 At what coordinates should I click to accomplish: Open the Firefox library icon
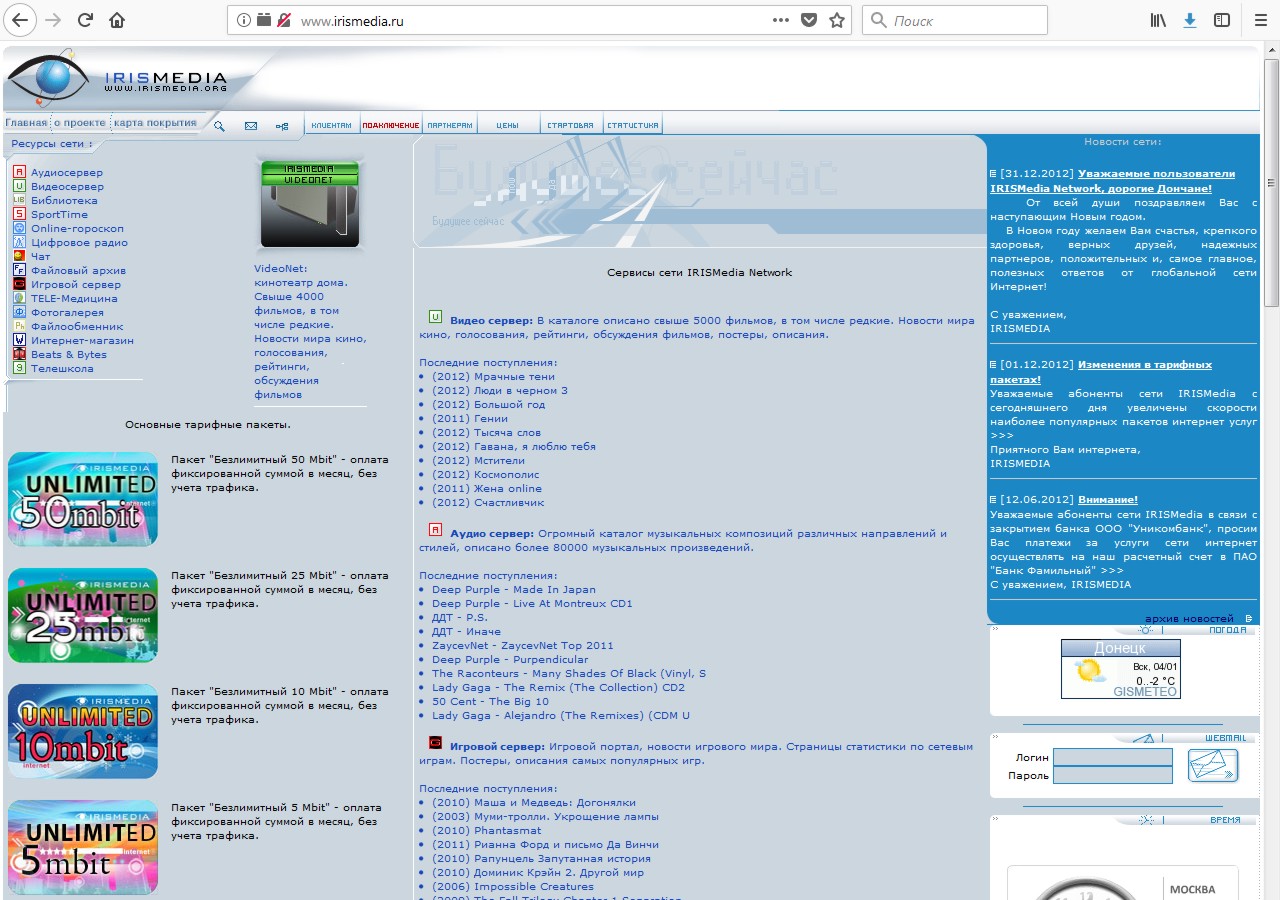(1158, 20)
